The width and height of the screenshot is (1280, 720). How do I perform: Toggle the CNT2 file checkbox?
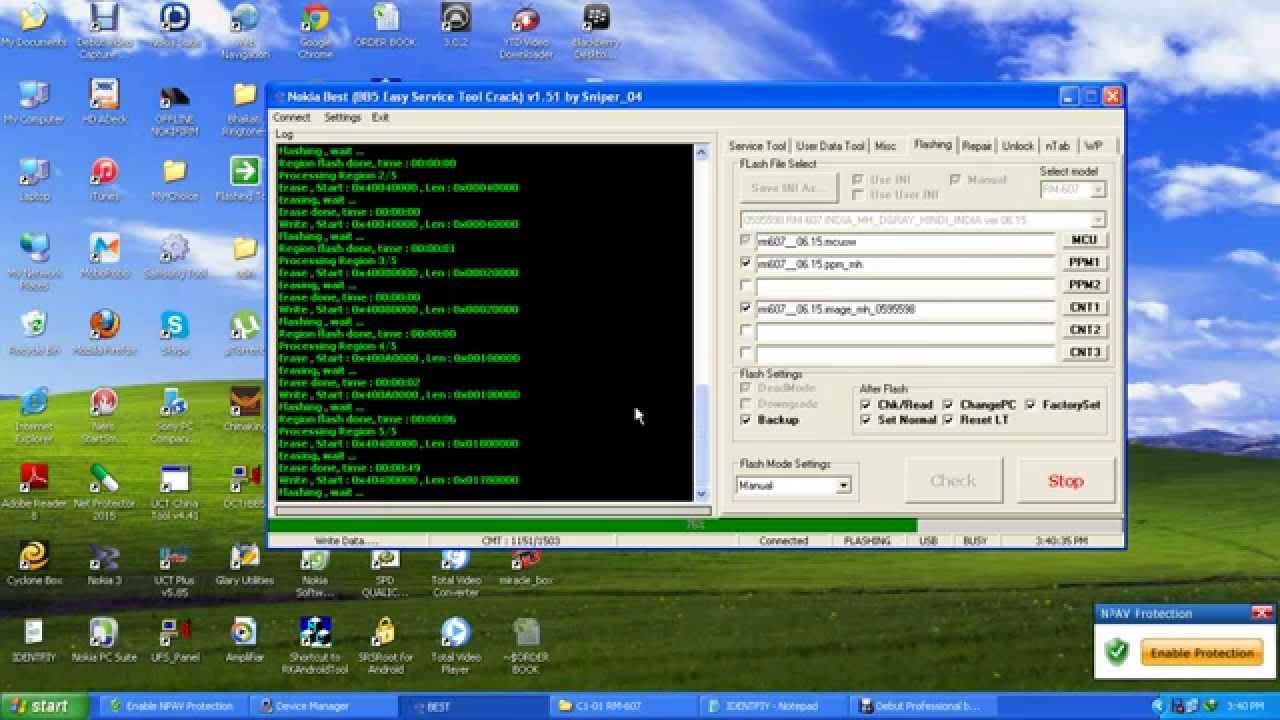point(746,331)
